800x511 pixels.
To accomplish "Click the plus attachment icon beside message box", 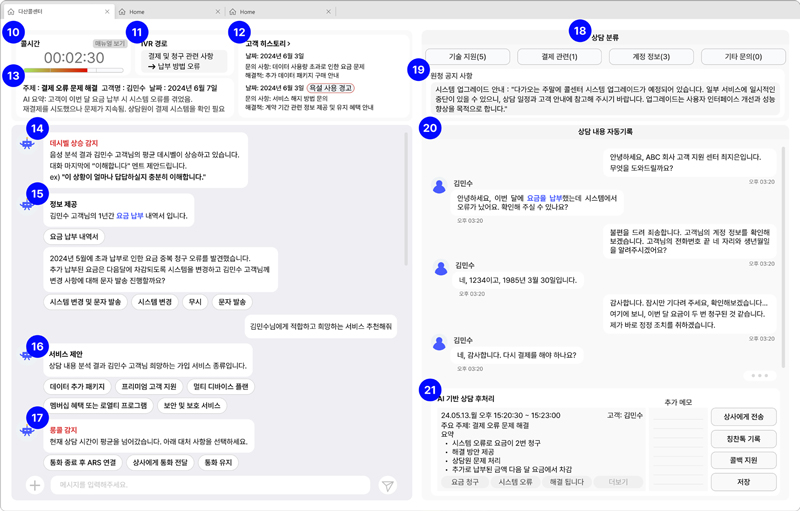I will coord(35,485).
